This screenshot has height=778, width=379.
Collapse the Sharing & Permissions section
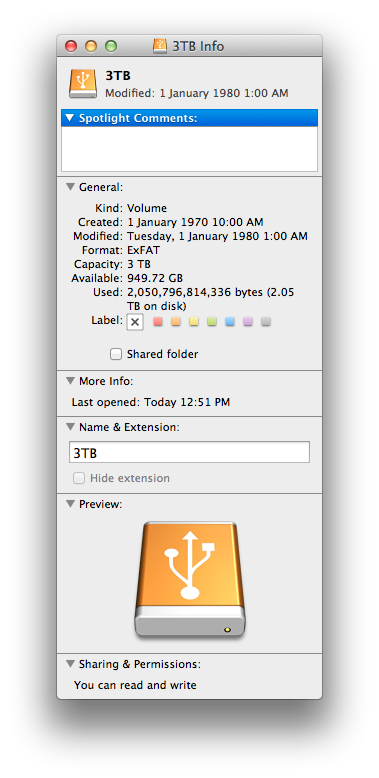tap(70, 664)
